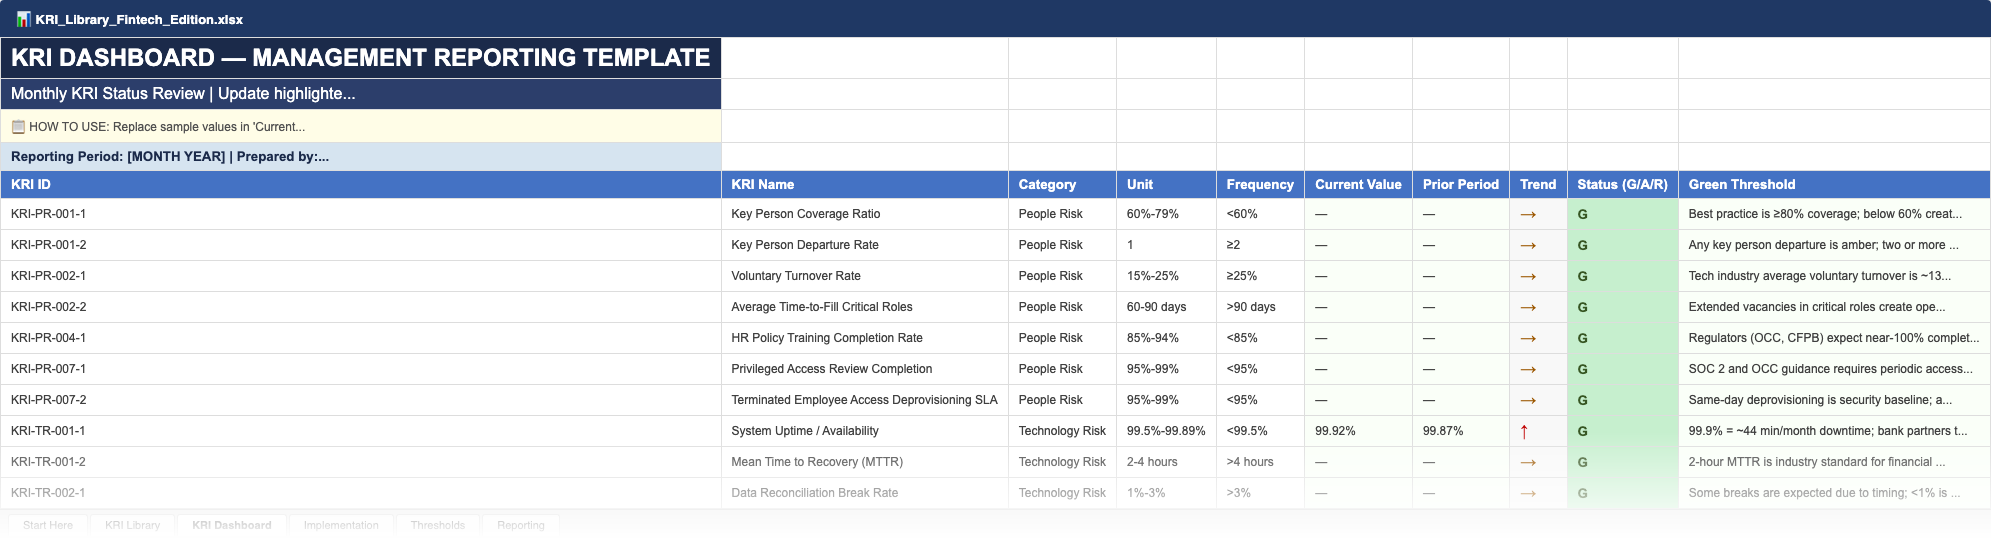Click the green status cell for System Uptime row
Screen dimensions: 1991x540
tap(1623, 431)
